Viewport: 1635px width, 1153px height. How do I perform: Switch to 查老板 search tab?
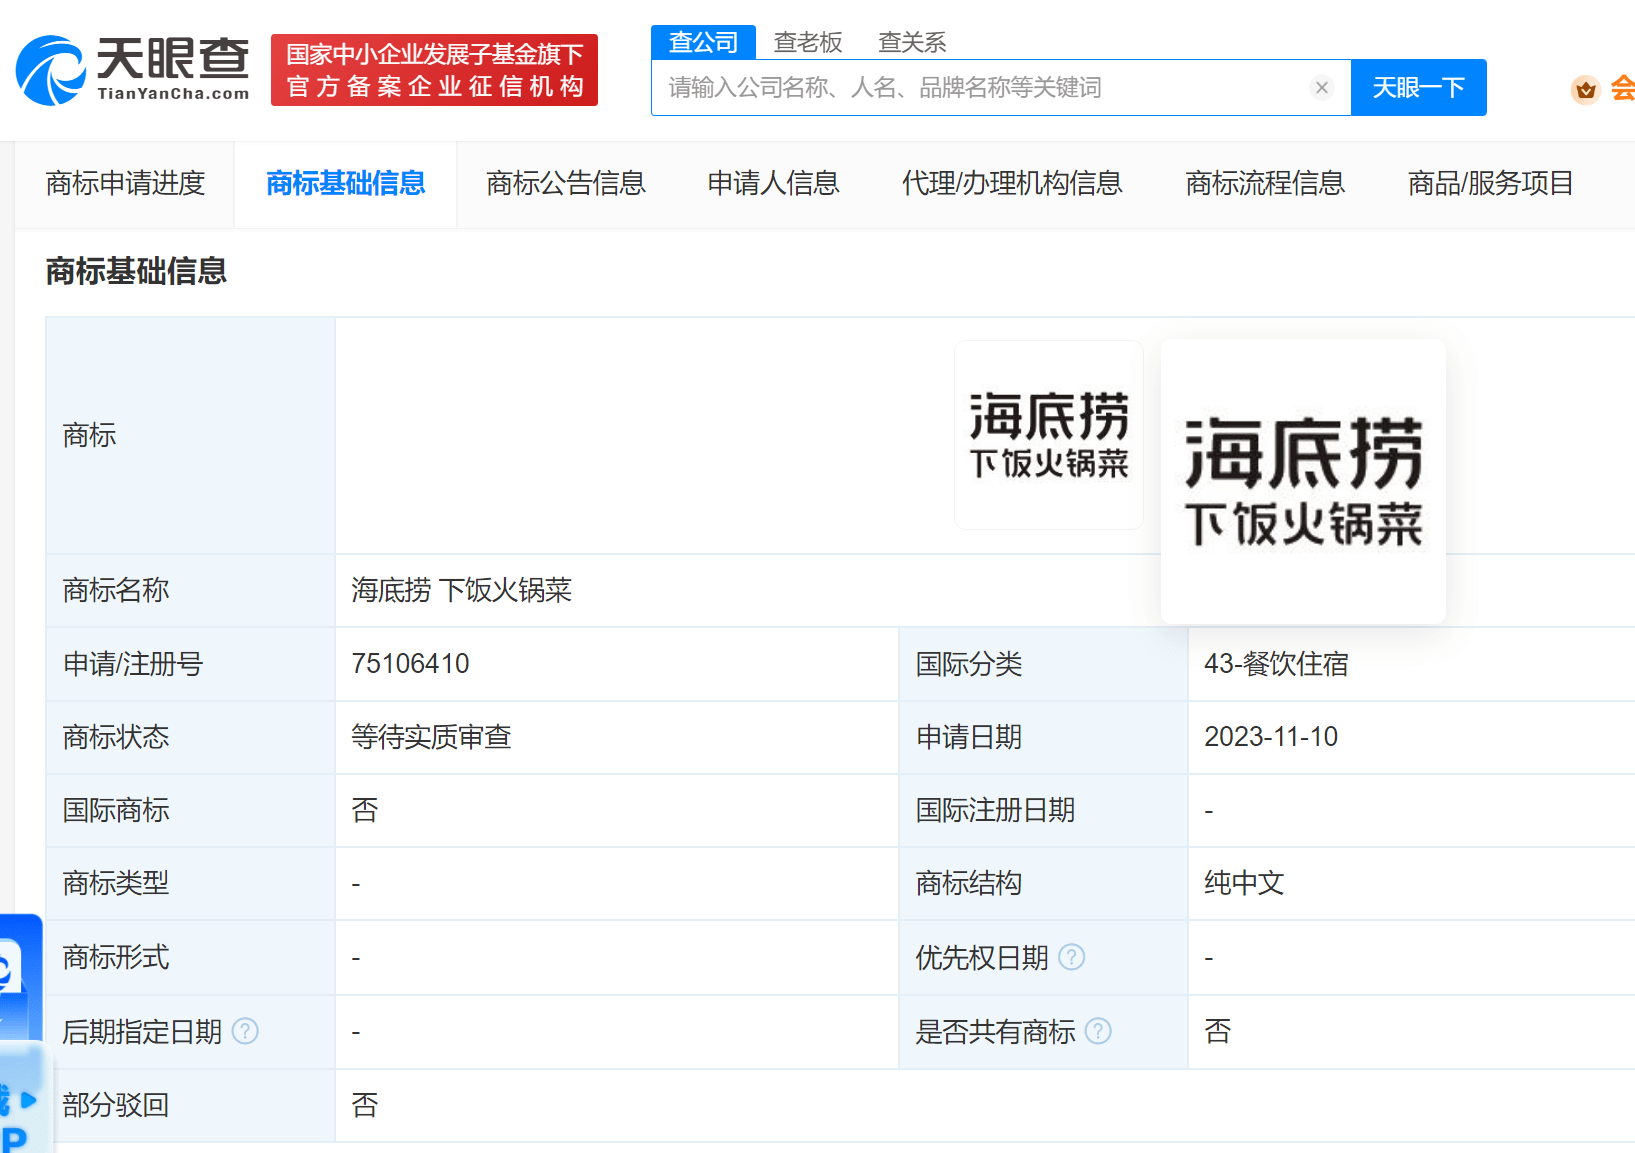[808, 42]
